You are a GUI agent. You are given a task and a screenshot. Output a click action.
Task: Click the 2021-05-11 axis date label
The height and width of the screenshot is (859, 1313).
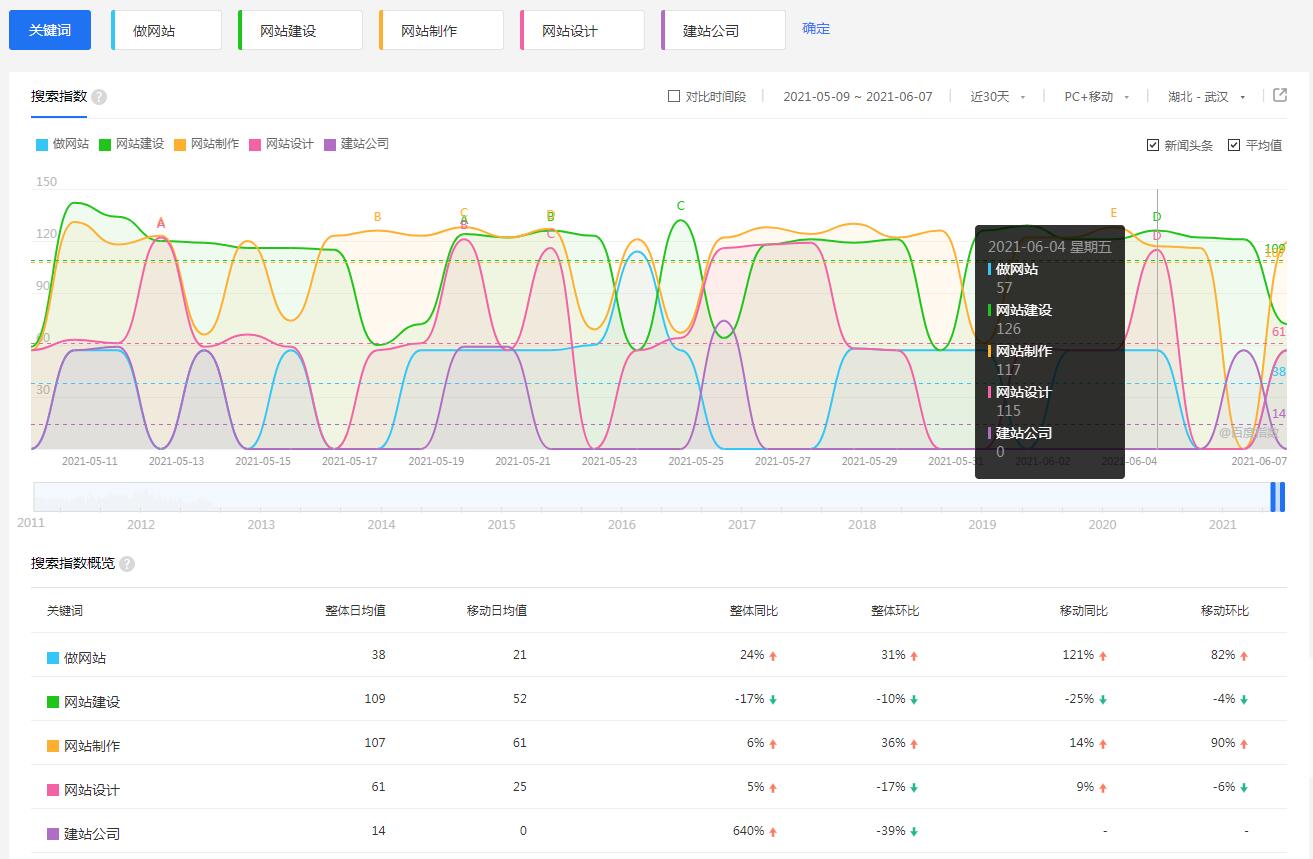(90, 461)
